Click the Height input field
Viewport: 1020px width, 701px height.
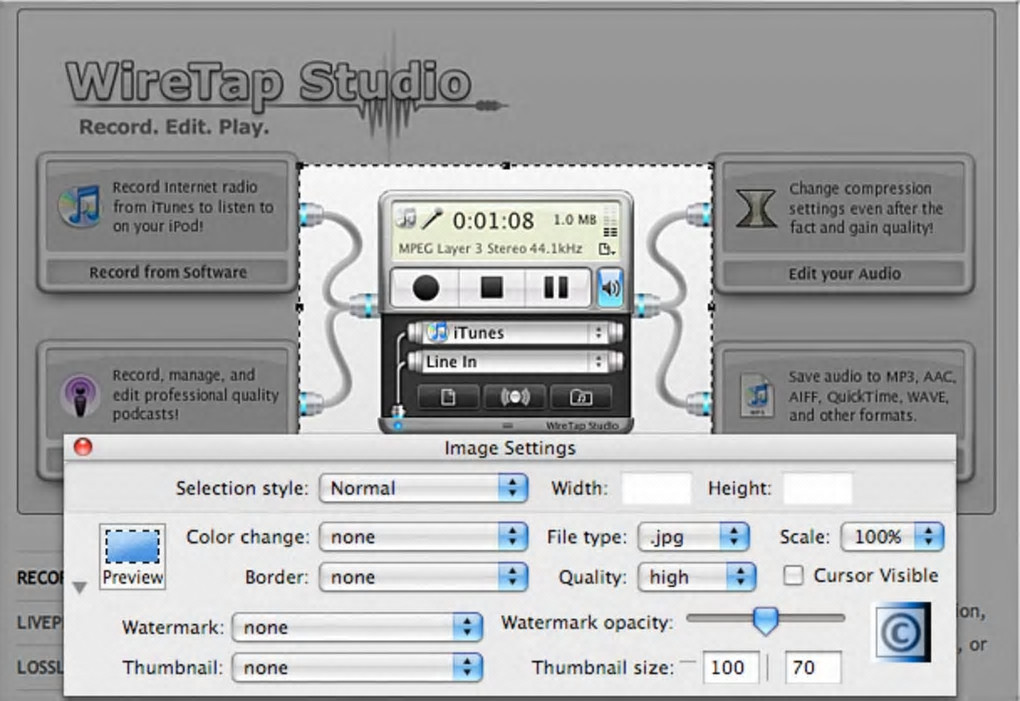click(x=818, y=488)
